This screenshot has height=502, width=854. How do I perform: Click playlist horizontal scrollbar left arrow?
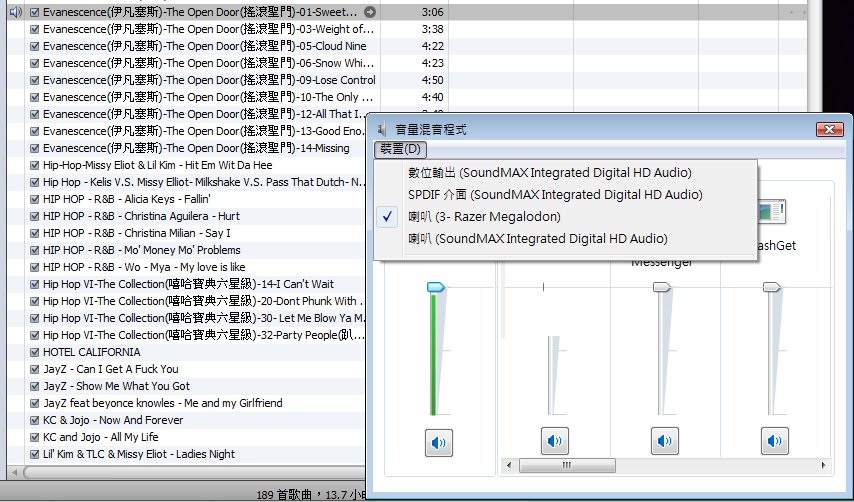click(x=15, y=472)
